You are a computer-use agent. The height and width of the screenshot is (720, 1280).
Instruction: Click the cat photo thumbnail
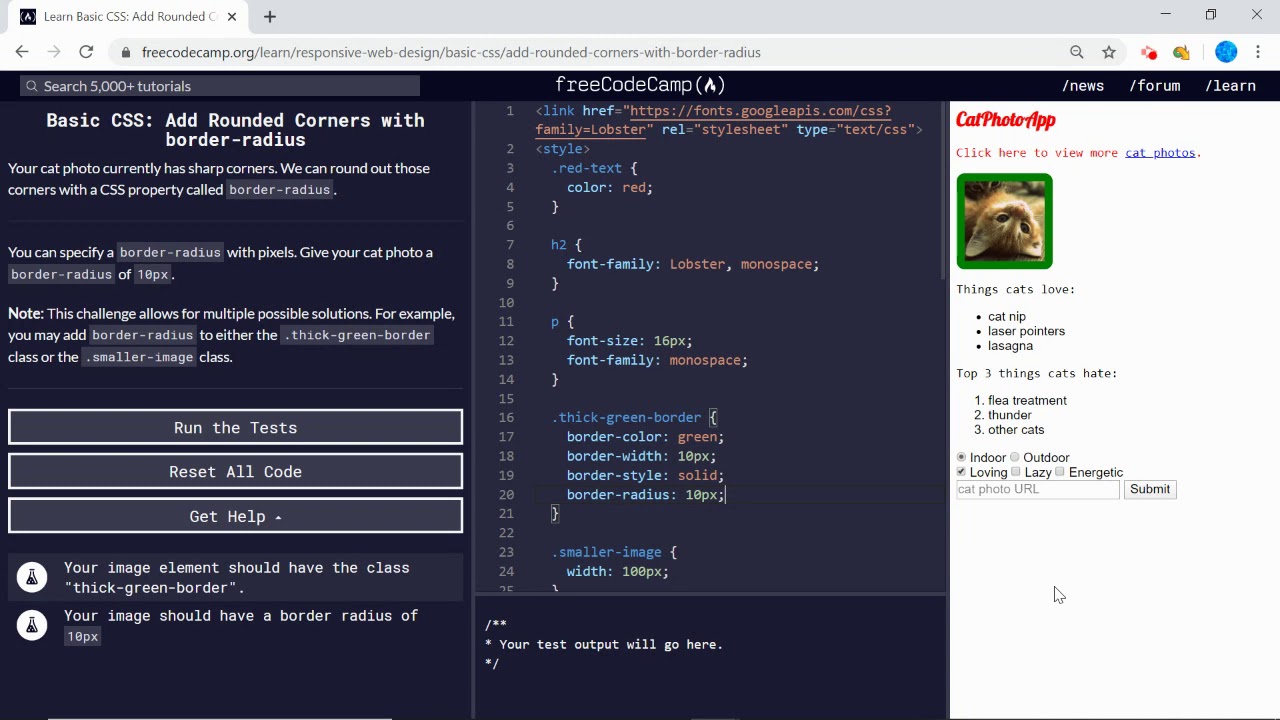click(x=1004, y=221)
